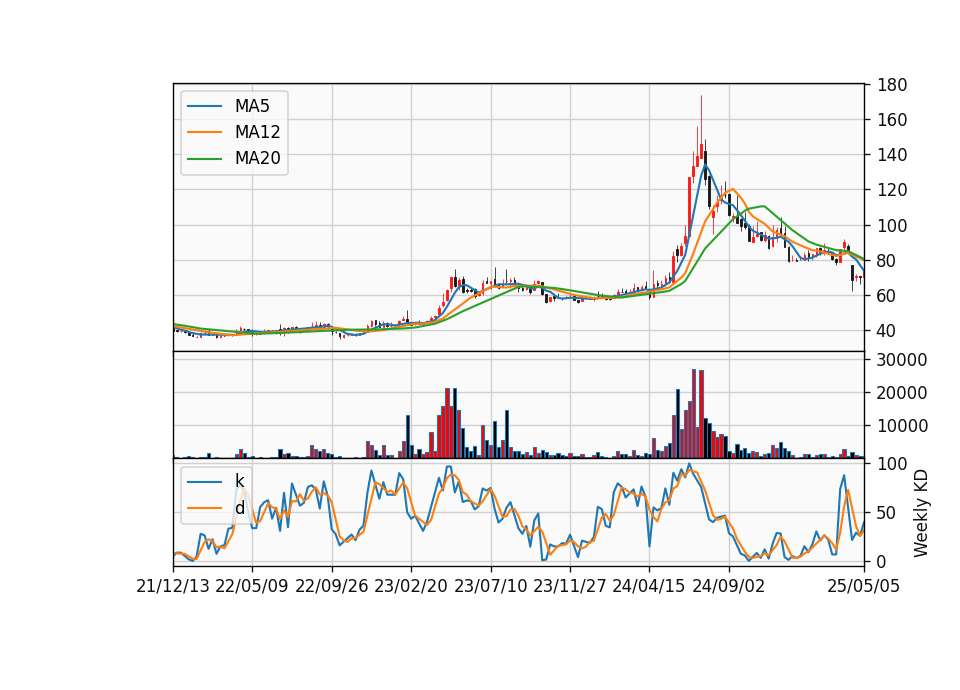Click the 22/05/09 date label
The image size is (960, 690).
click(252, 586)
